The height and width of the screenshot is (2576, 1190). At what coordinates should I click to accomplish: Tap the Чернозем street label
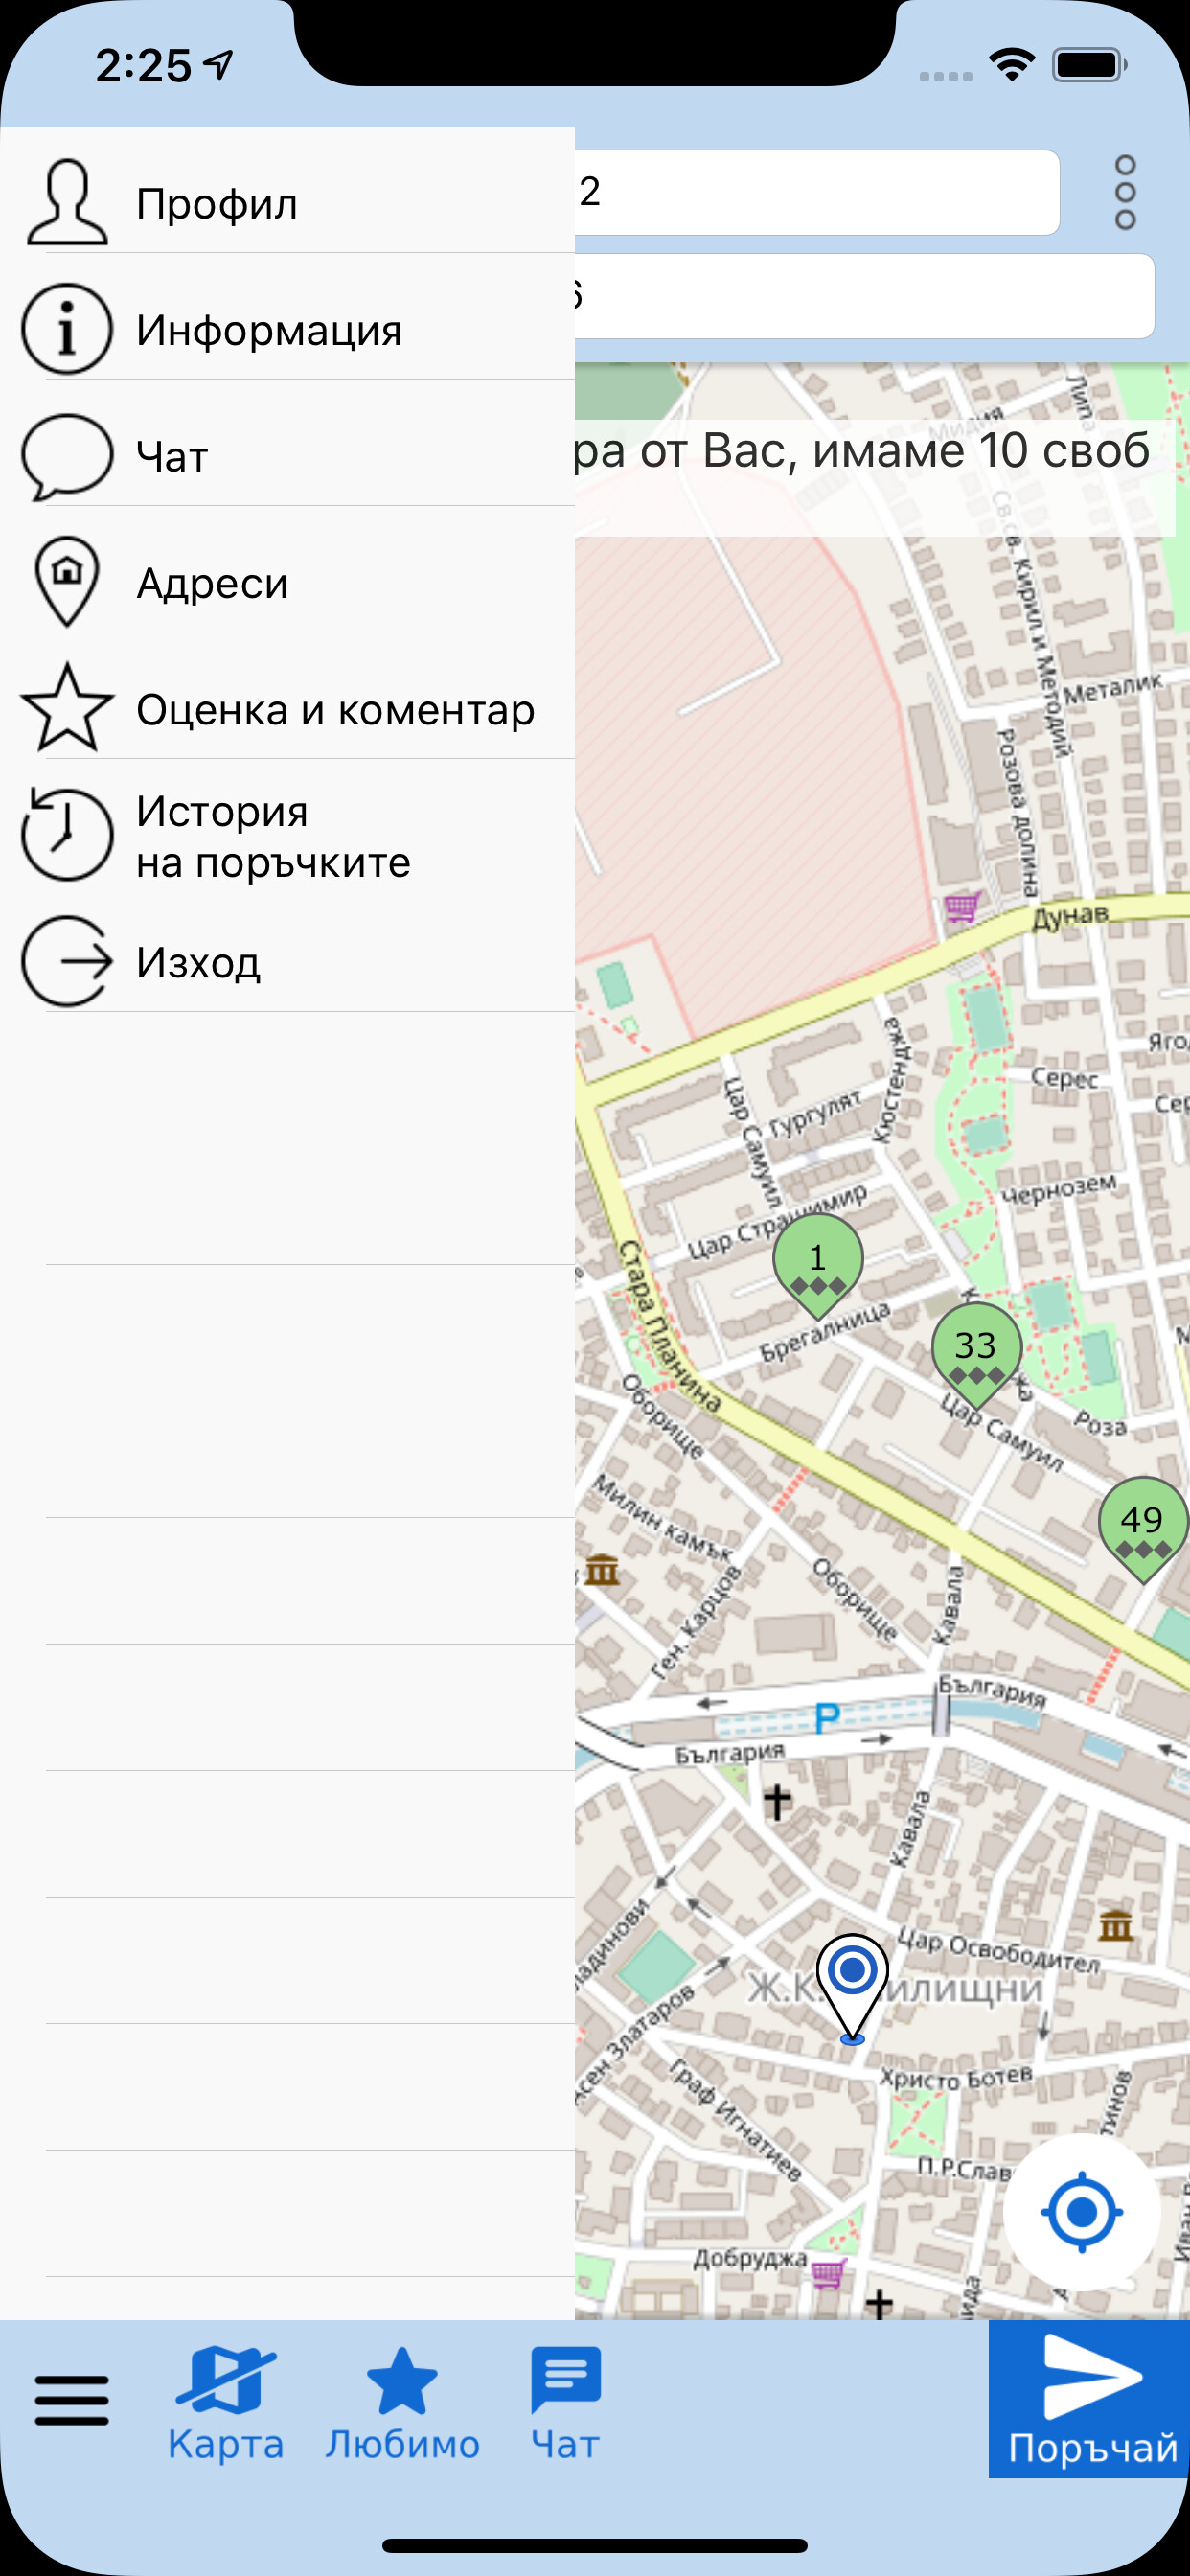click(x=1059, y=1189)
